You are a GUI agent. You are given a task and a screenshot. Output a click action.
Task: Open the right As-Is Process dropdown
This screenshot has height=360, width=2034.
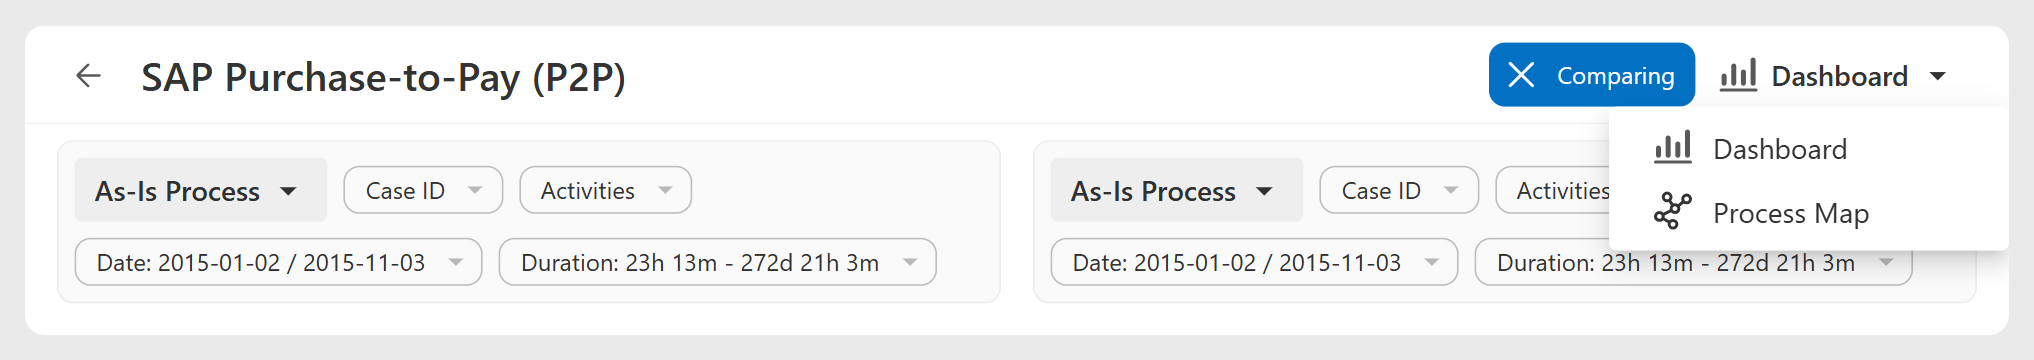[x=1177, y=190]
